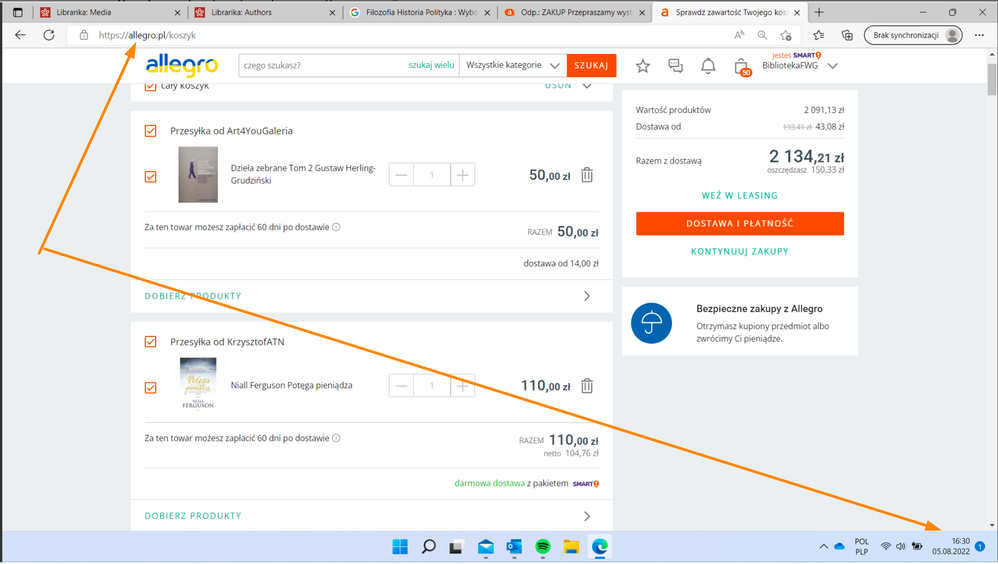The width and height of the screenshot is (998, 564).
Task: Reload the page with refresh icon
Action: pos(49,35)
